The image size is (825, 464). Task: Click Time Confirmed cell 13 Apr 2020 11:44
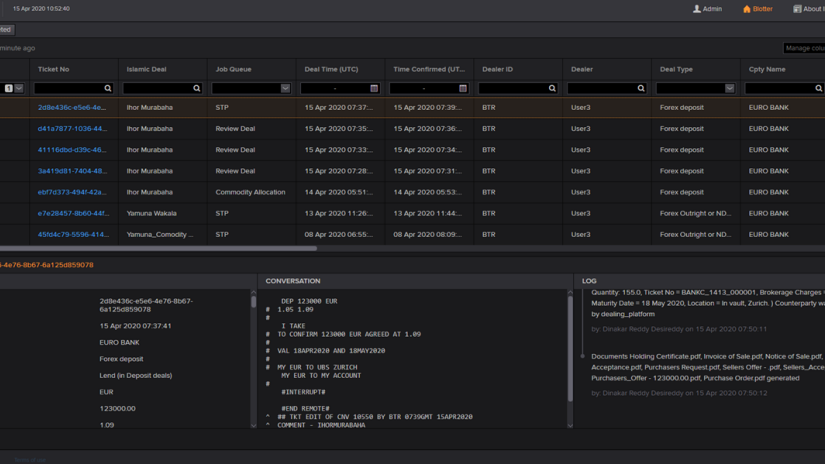point(427,213)
